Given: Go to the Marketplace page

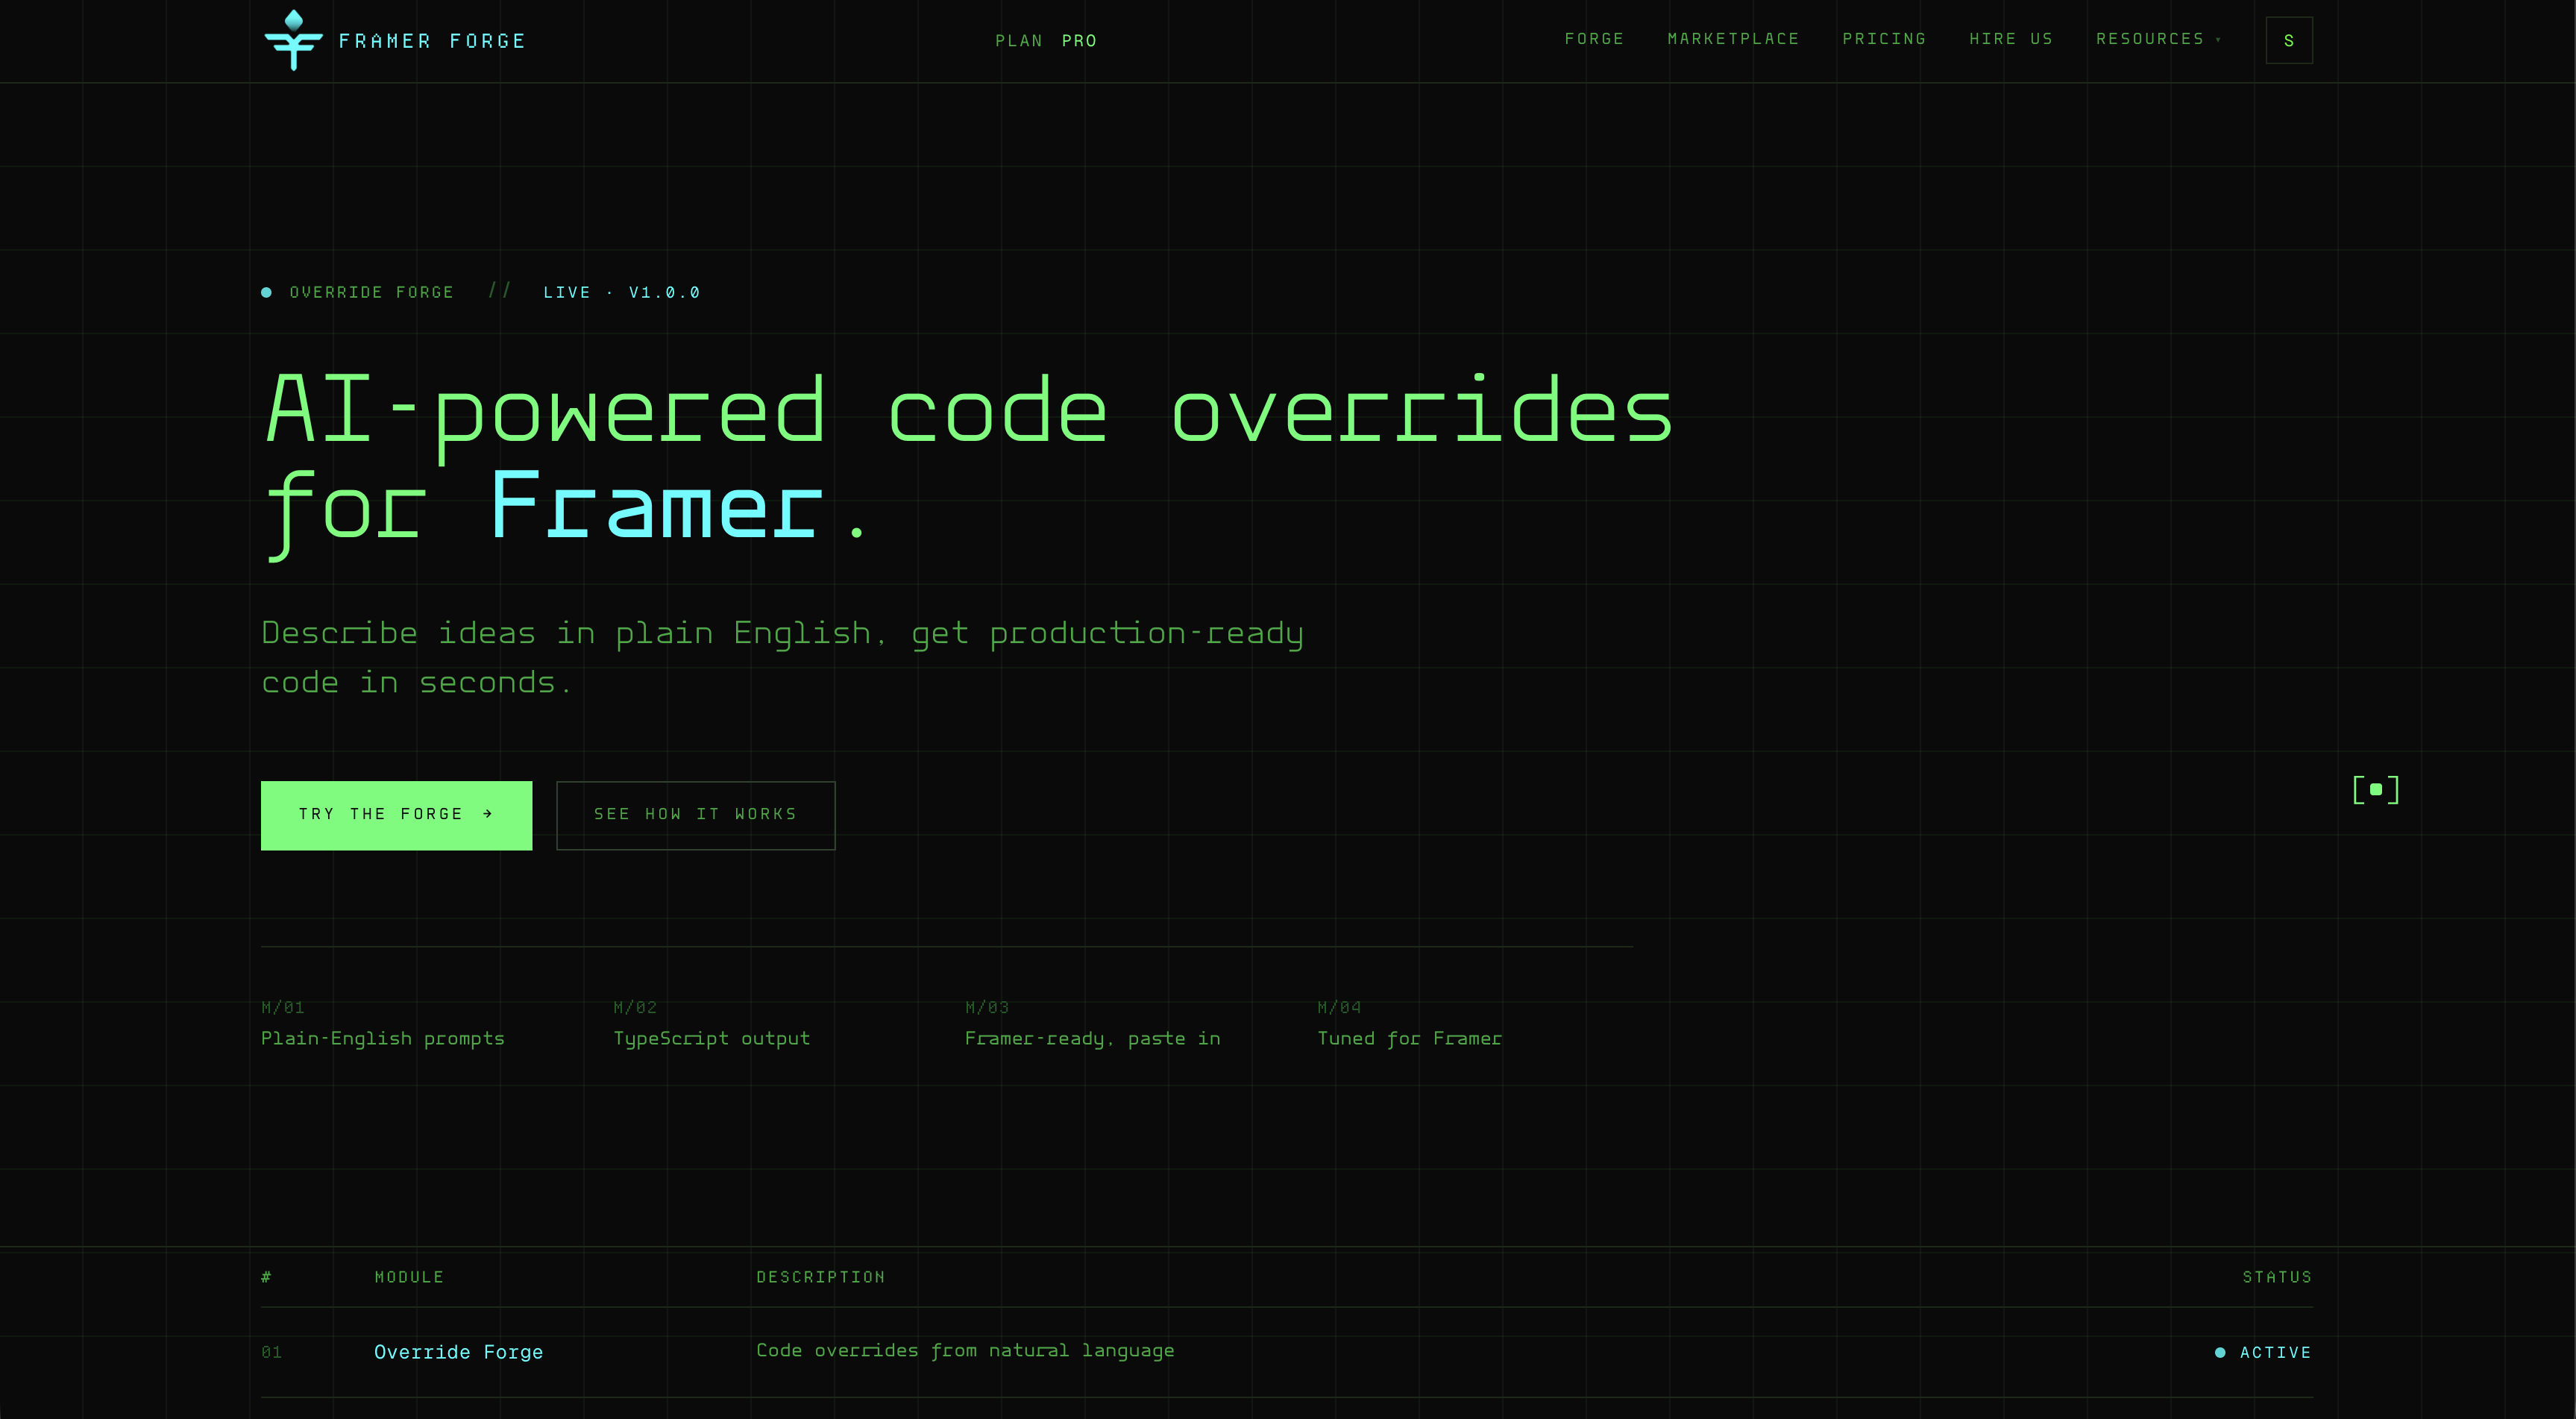Looking at the screenshot, I should pyautogui.click(x=1733, y=39).
